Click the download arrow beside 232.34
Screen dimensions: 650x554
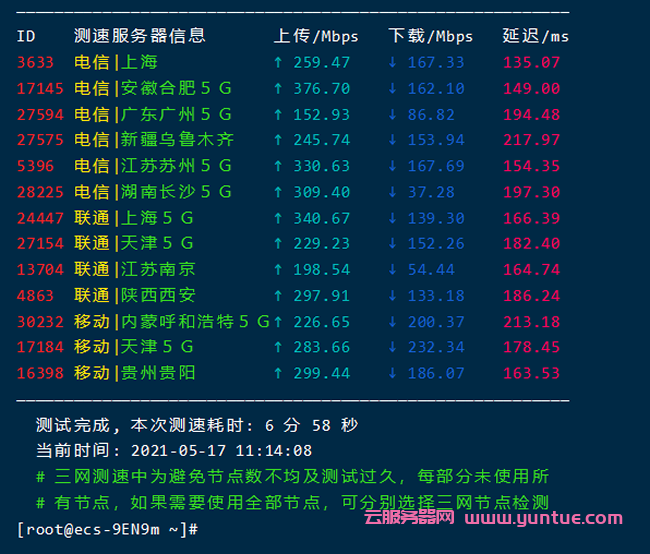click(393, 347)
